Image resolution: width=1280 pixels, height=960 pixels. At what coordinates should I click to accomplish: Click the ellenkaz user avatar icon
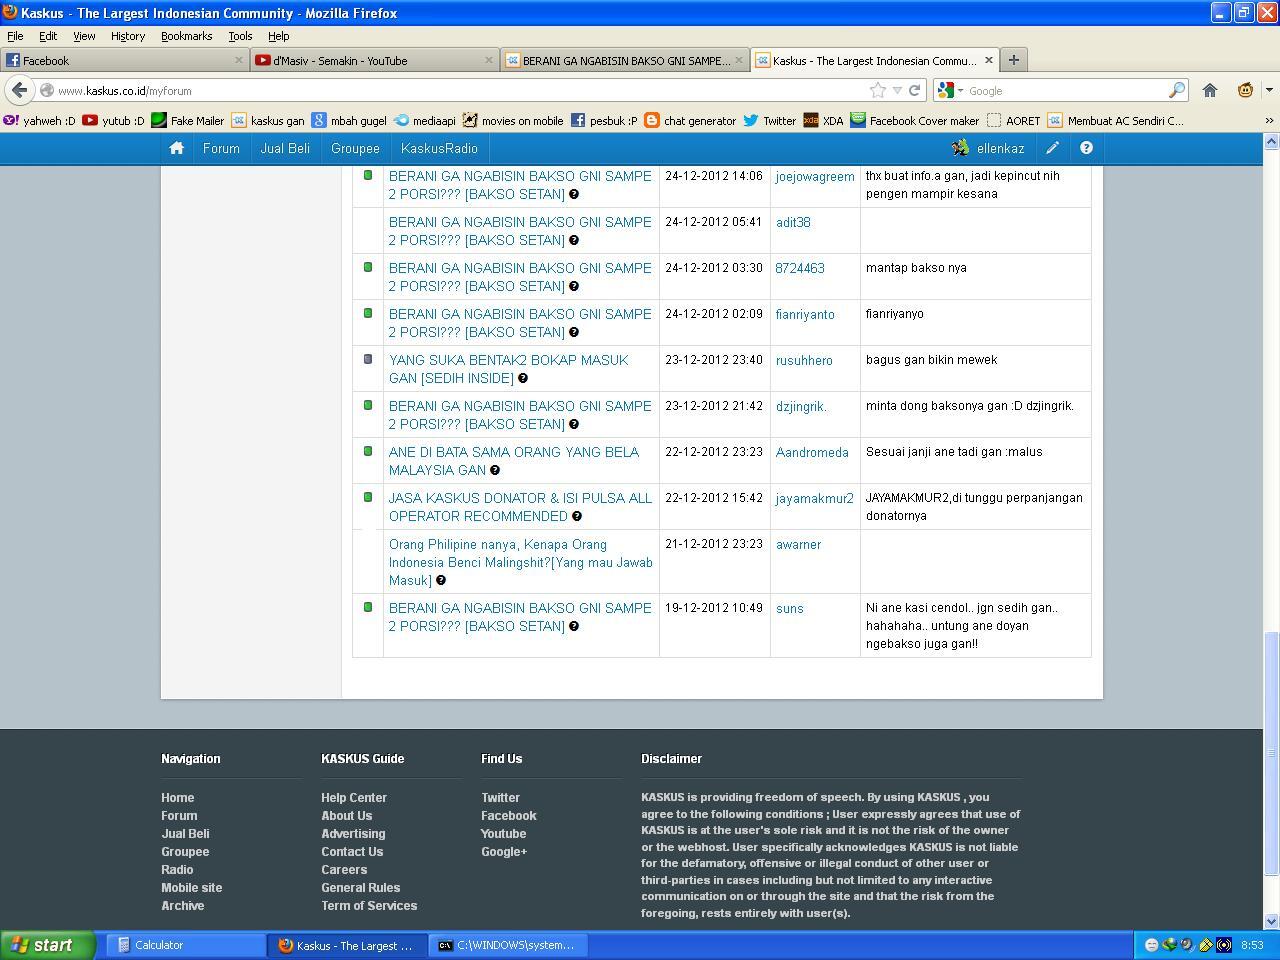click(960, 148)
